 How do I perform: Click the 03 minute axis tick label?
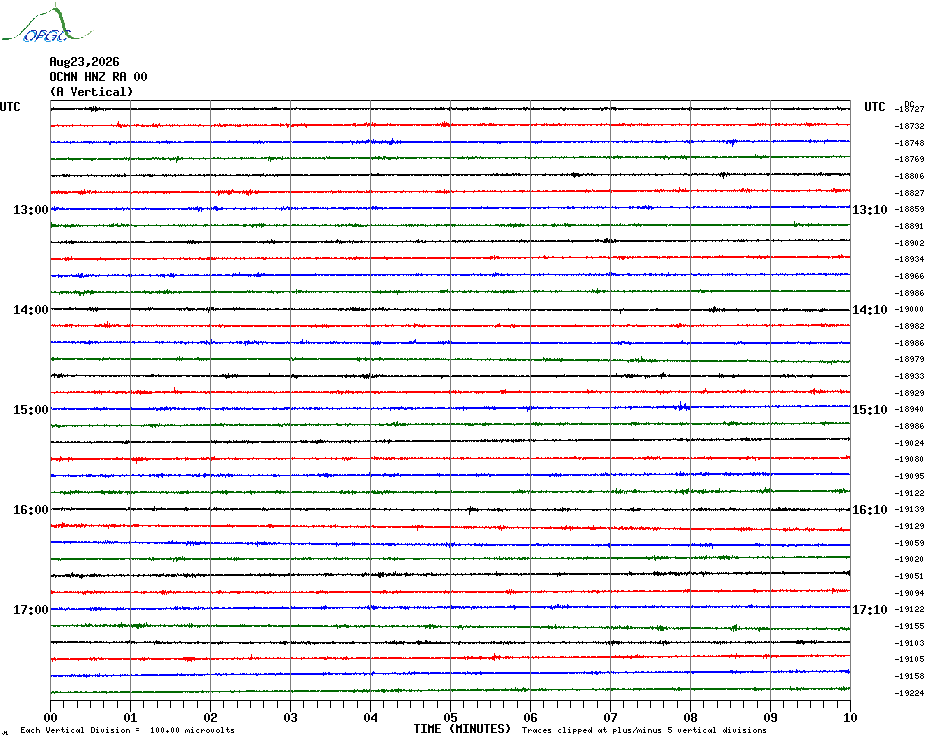point(291,717)
